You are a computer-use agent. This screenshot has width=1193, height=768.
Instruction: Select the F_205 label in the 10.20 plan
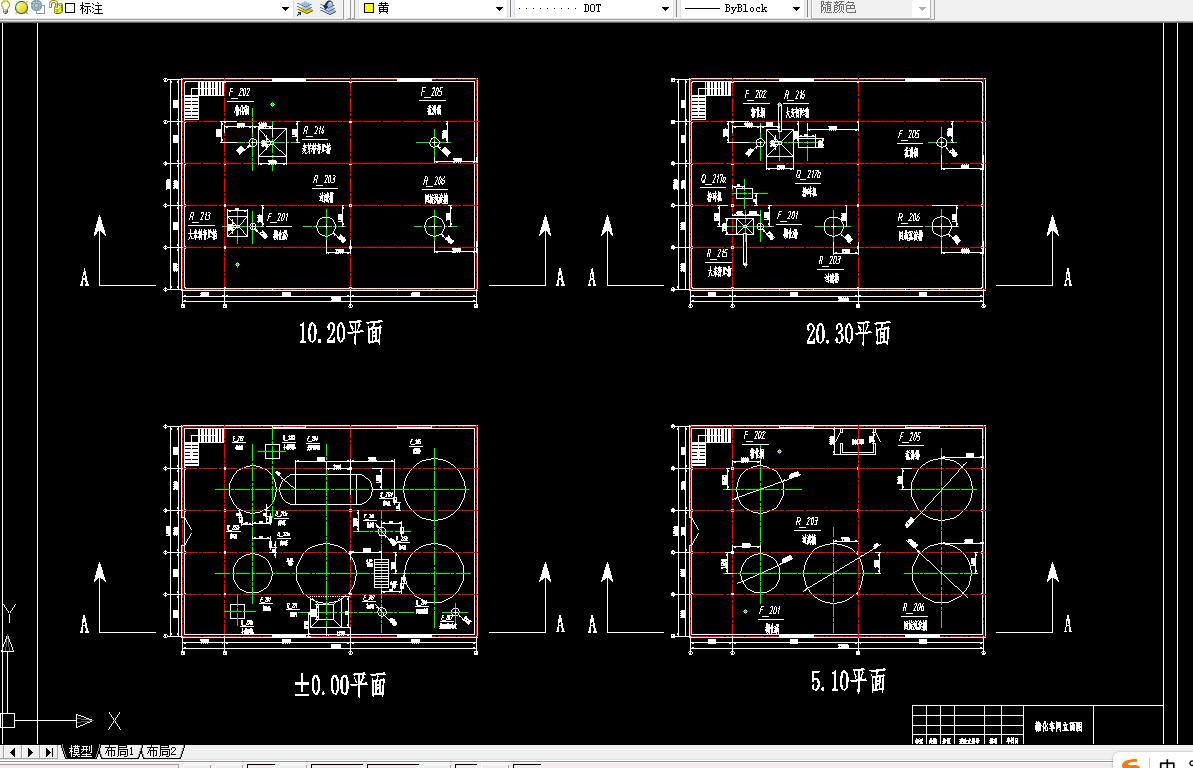432,92
